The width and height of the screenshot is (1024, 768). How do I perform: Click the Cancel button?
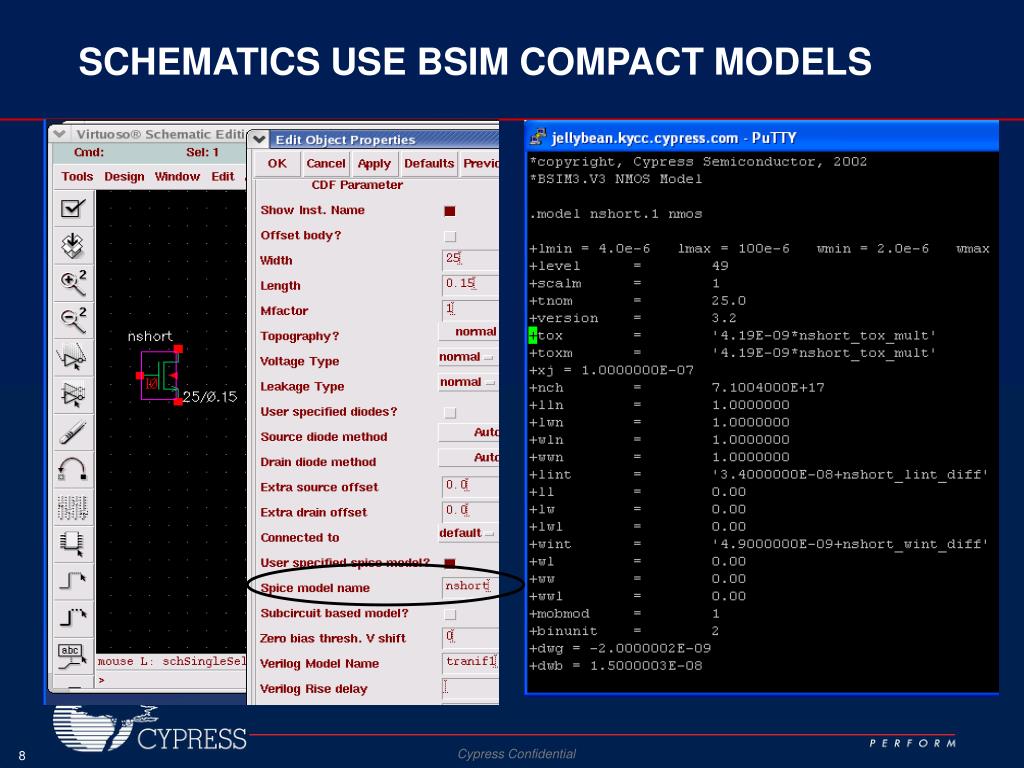click(x=326, y=163)
